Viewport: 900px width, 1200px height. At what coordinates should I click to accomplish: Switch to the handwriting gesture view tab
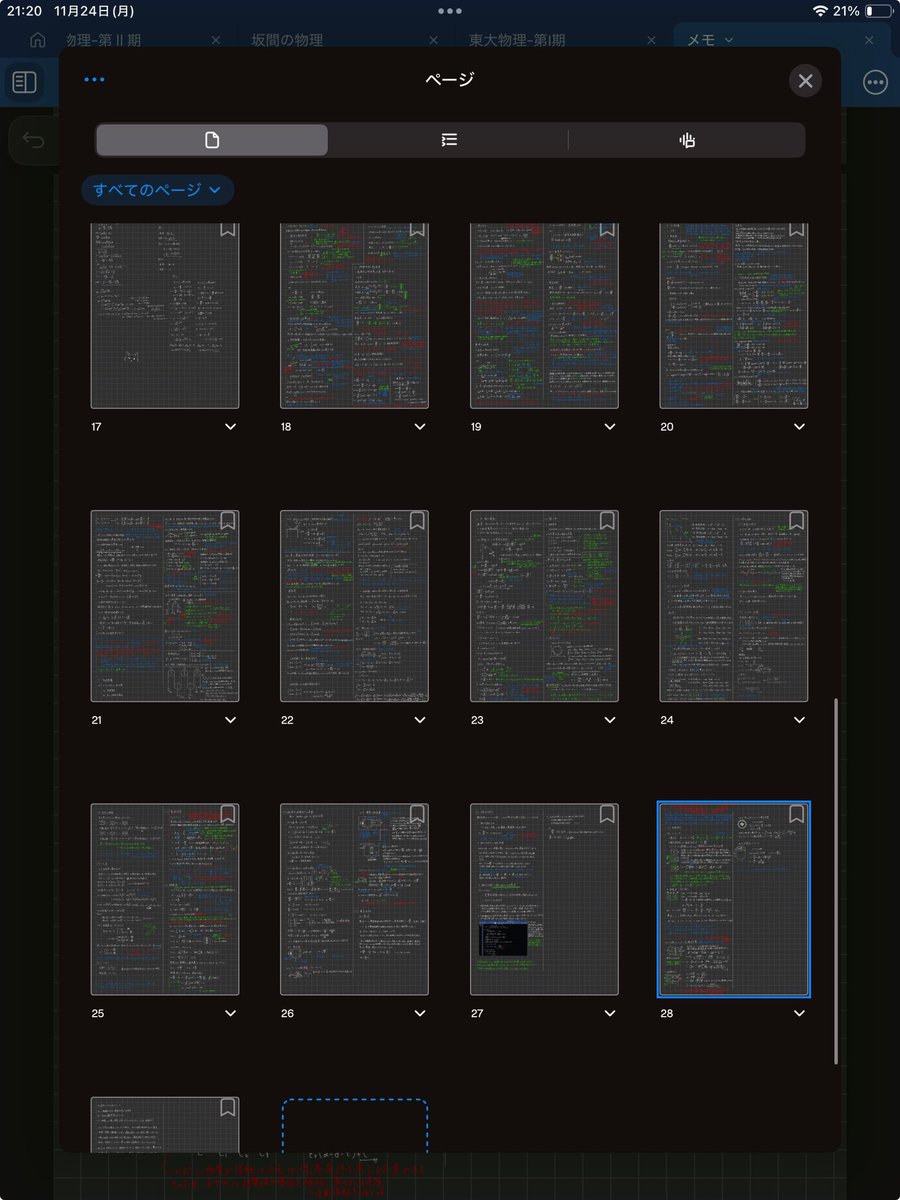click(x=687, y=140)
